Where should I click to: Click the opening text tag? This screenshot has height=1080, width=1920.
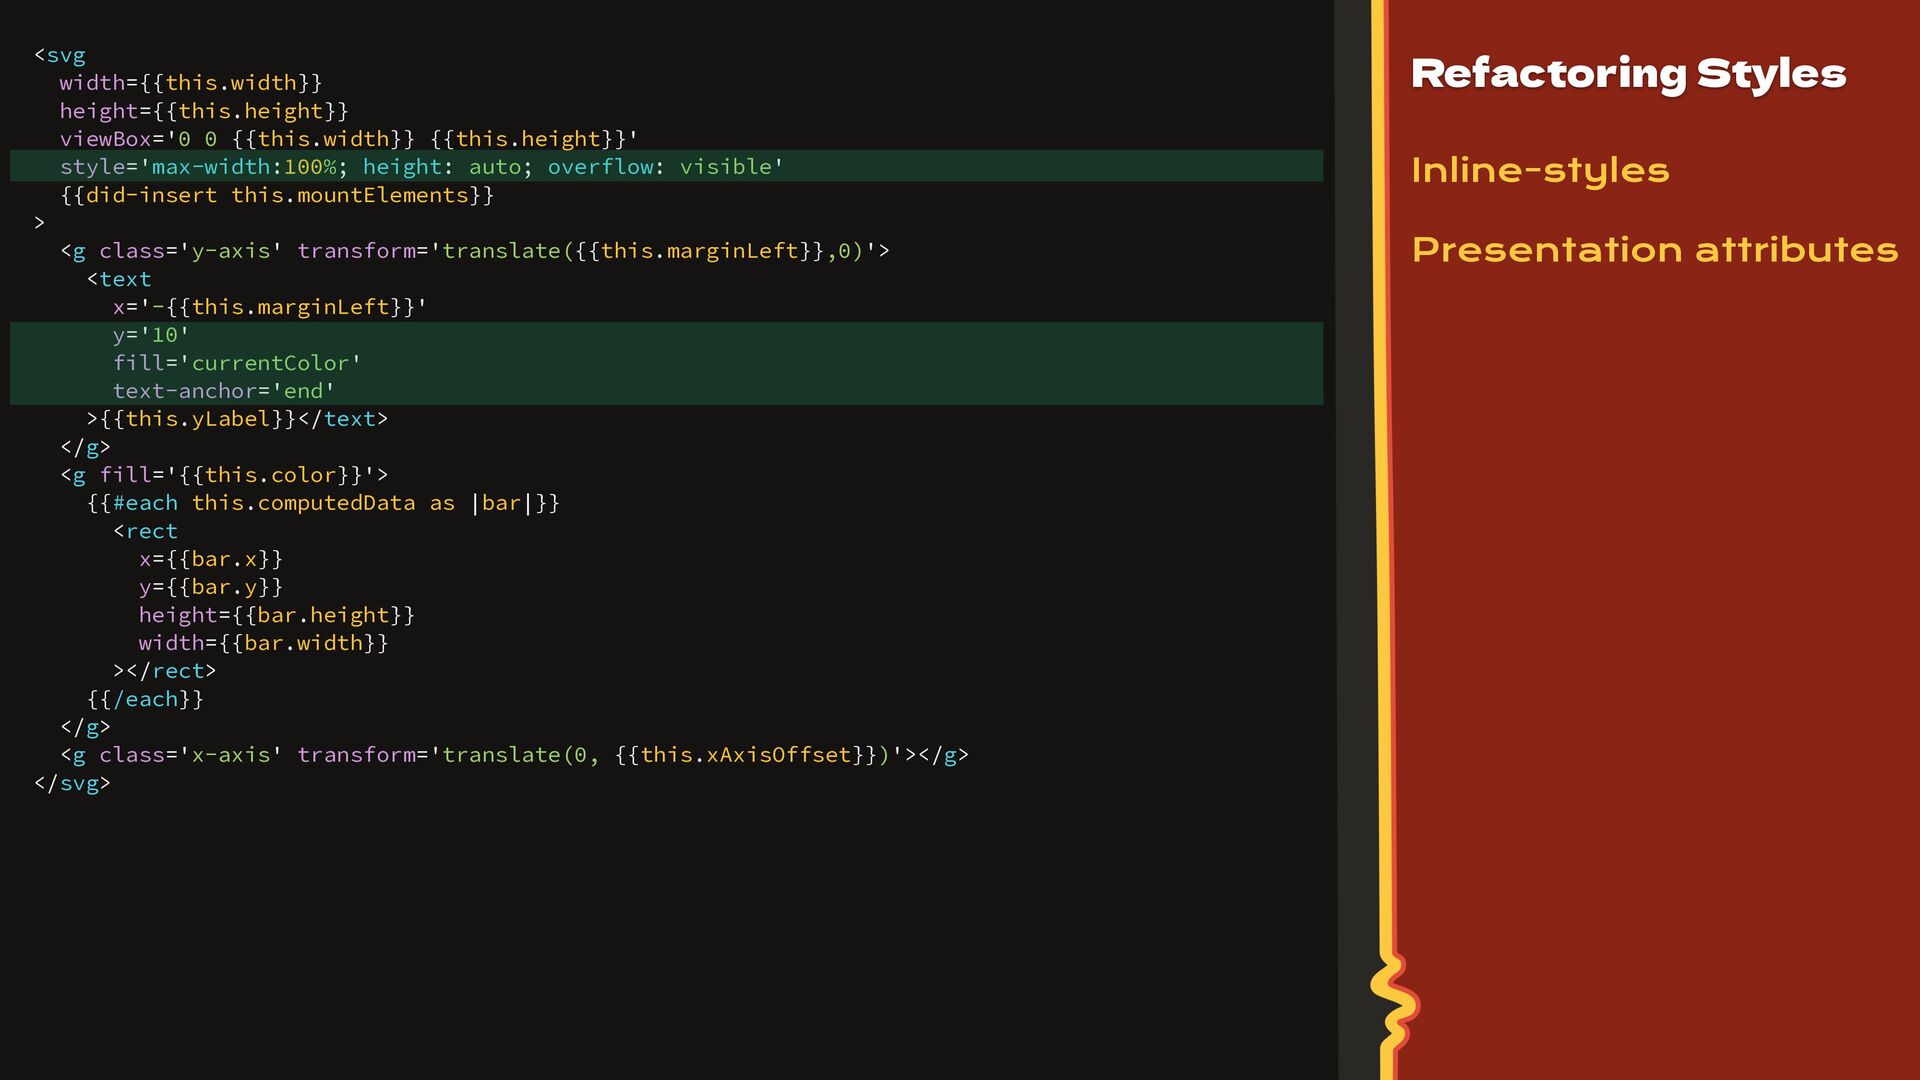click(119, 279)
